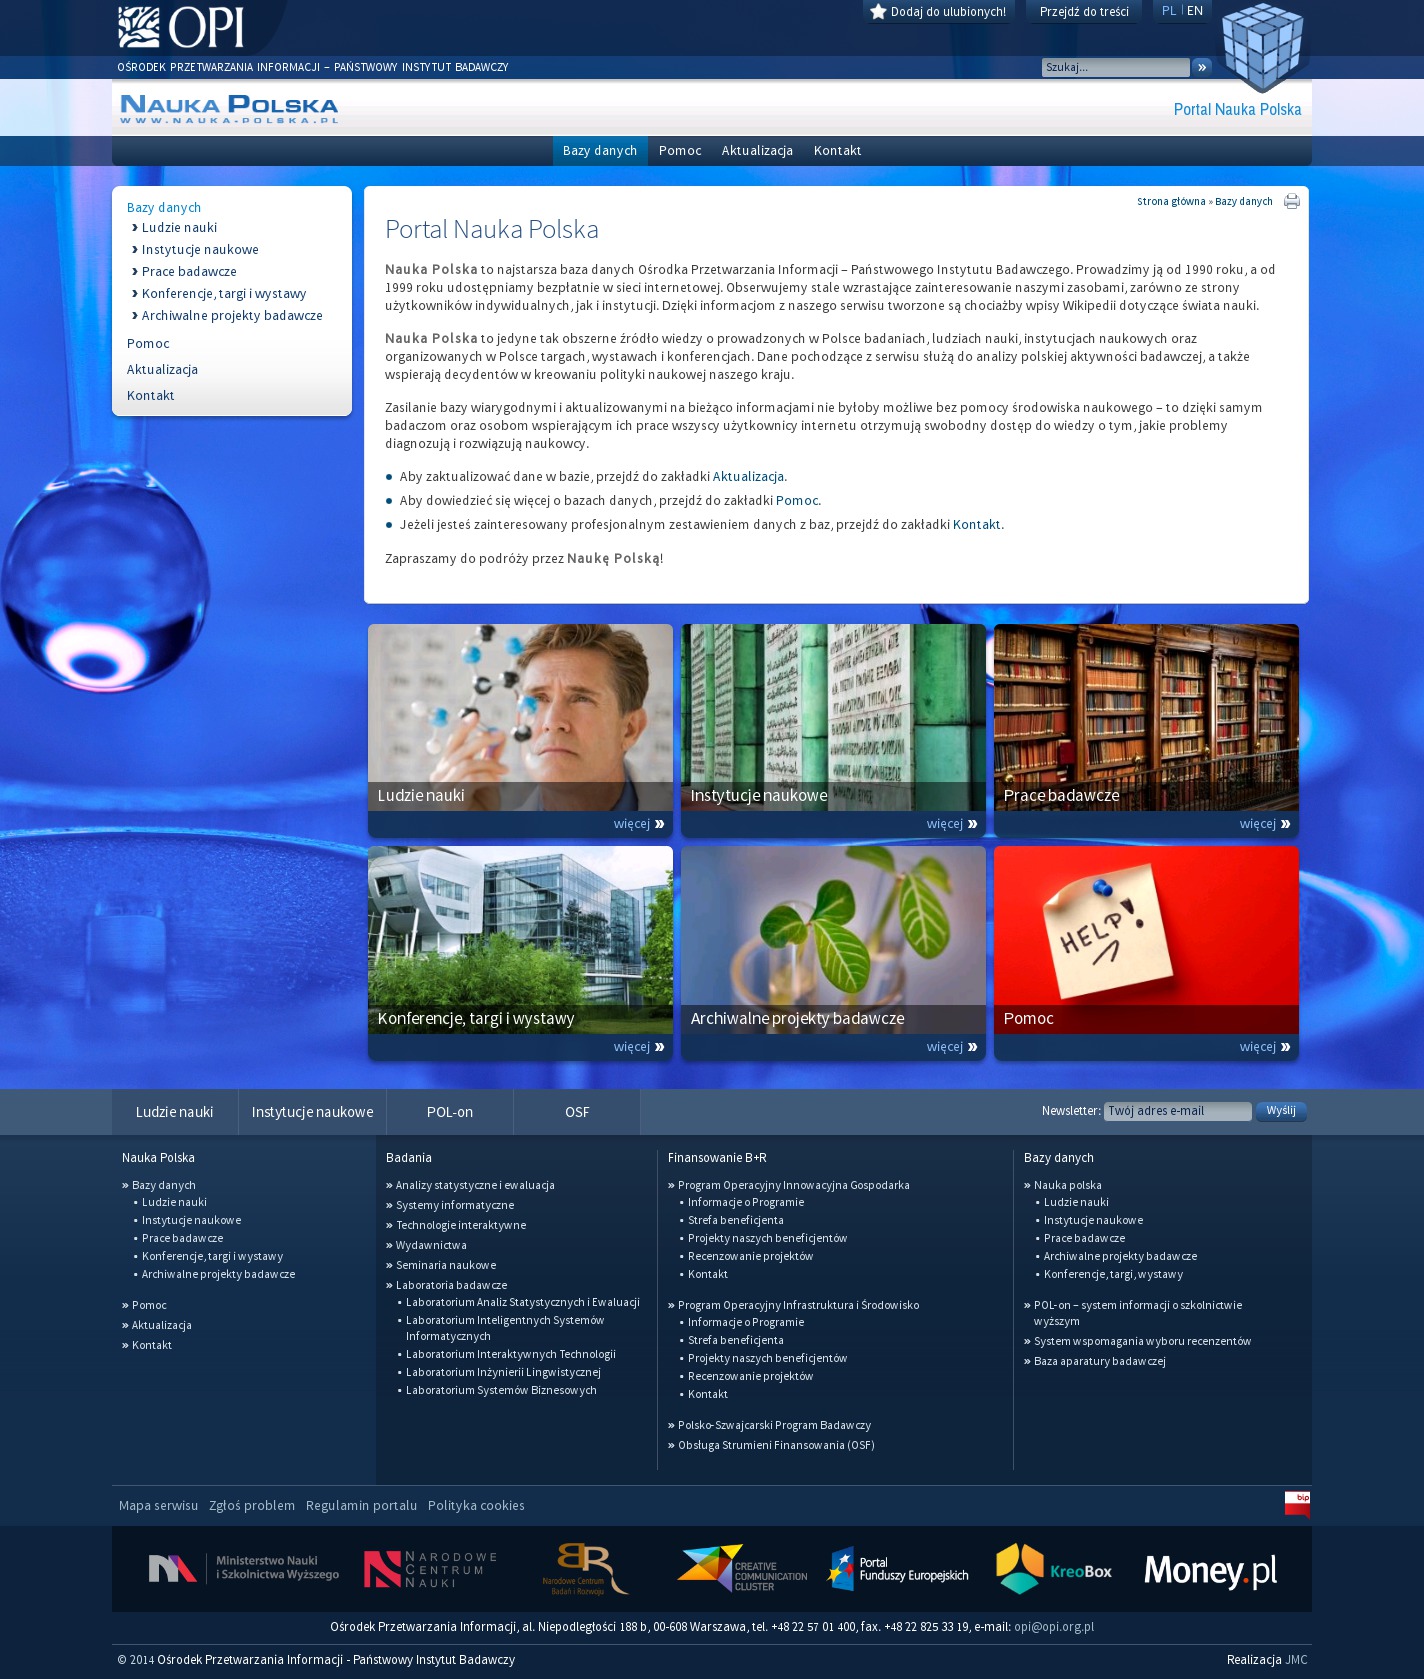1424x1679 pixels.
Task: Switch language to EN
Action: 1195,11
